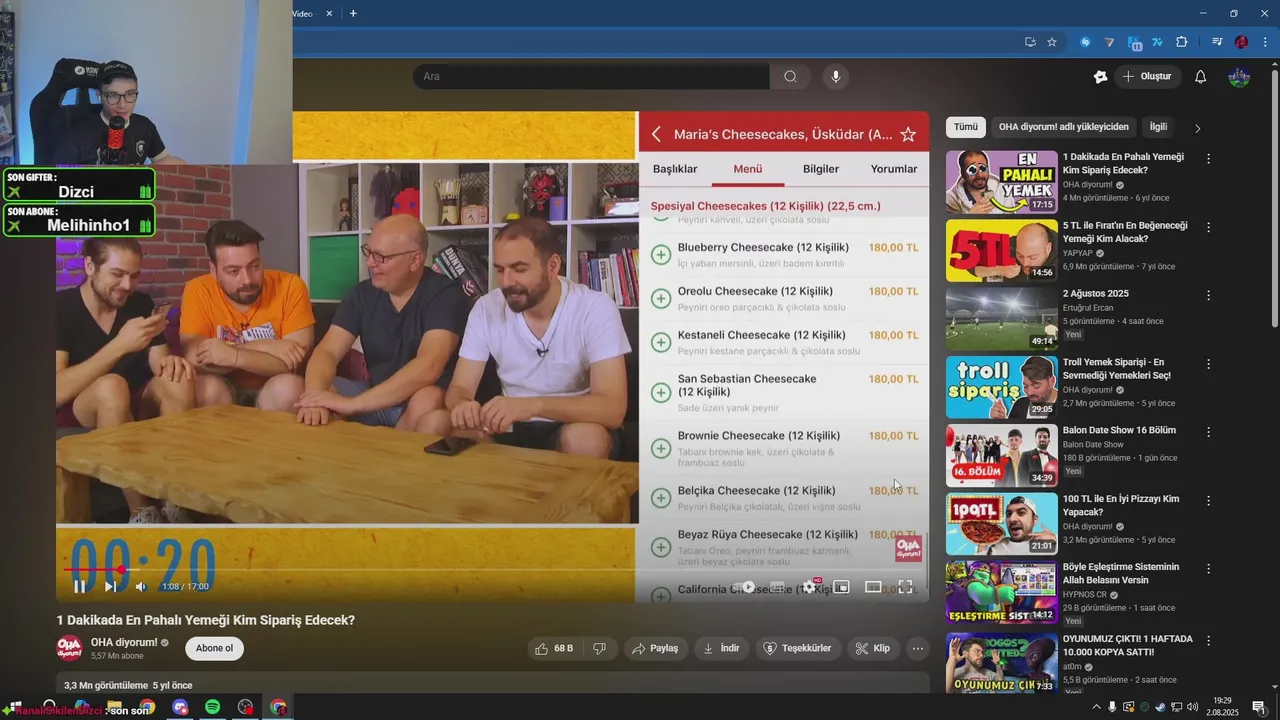Open 100 TL ile En İyi Pizzayı title
This screenshot has height=720, width=1280.
pos(1121,505)
